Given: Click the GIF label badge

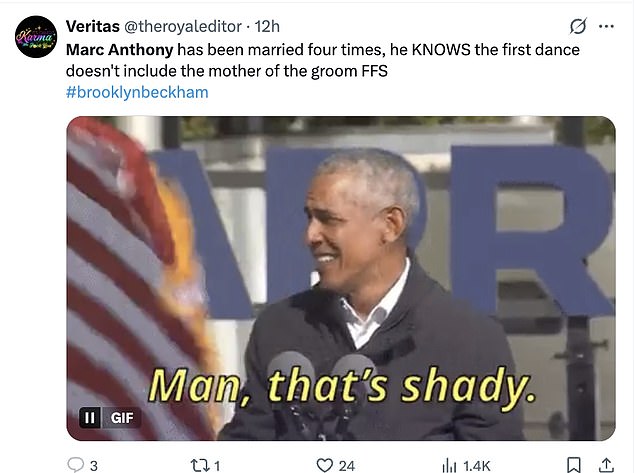Looking at the screenshot, I should [122, 417].
